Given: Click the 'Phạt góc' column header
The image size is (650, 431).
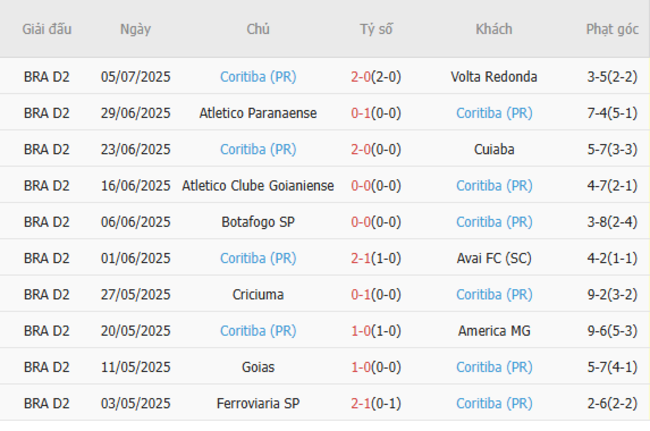Looking at the screenshot, I should click(x=612, y=29).
